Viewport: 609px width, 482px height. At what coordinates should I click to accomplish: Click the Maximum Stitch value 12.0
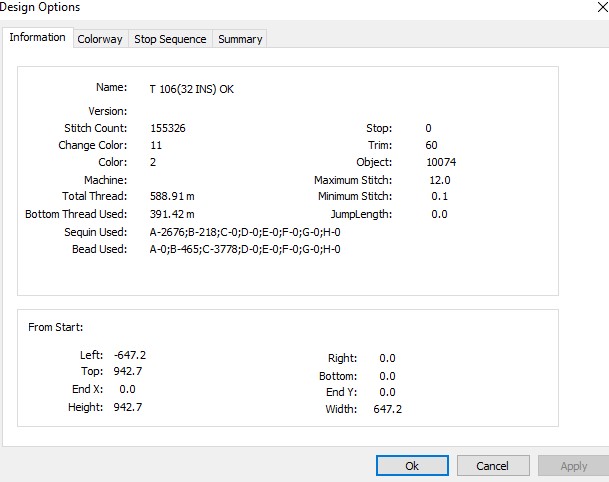coord(440,180)
